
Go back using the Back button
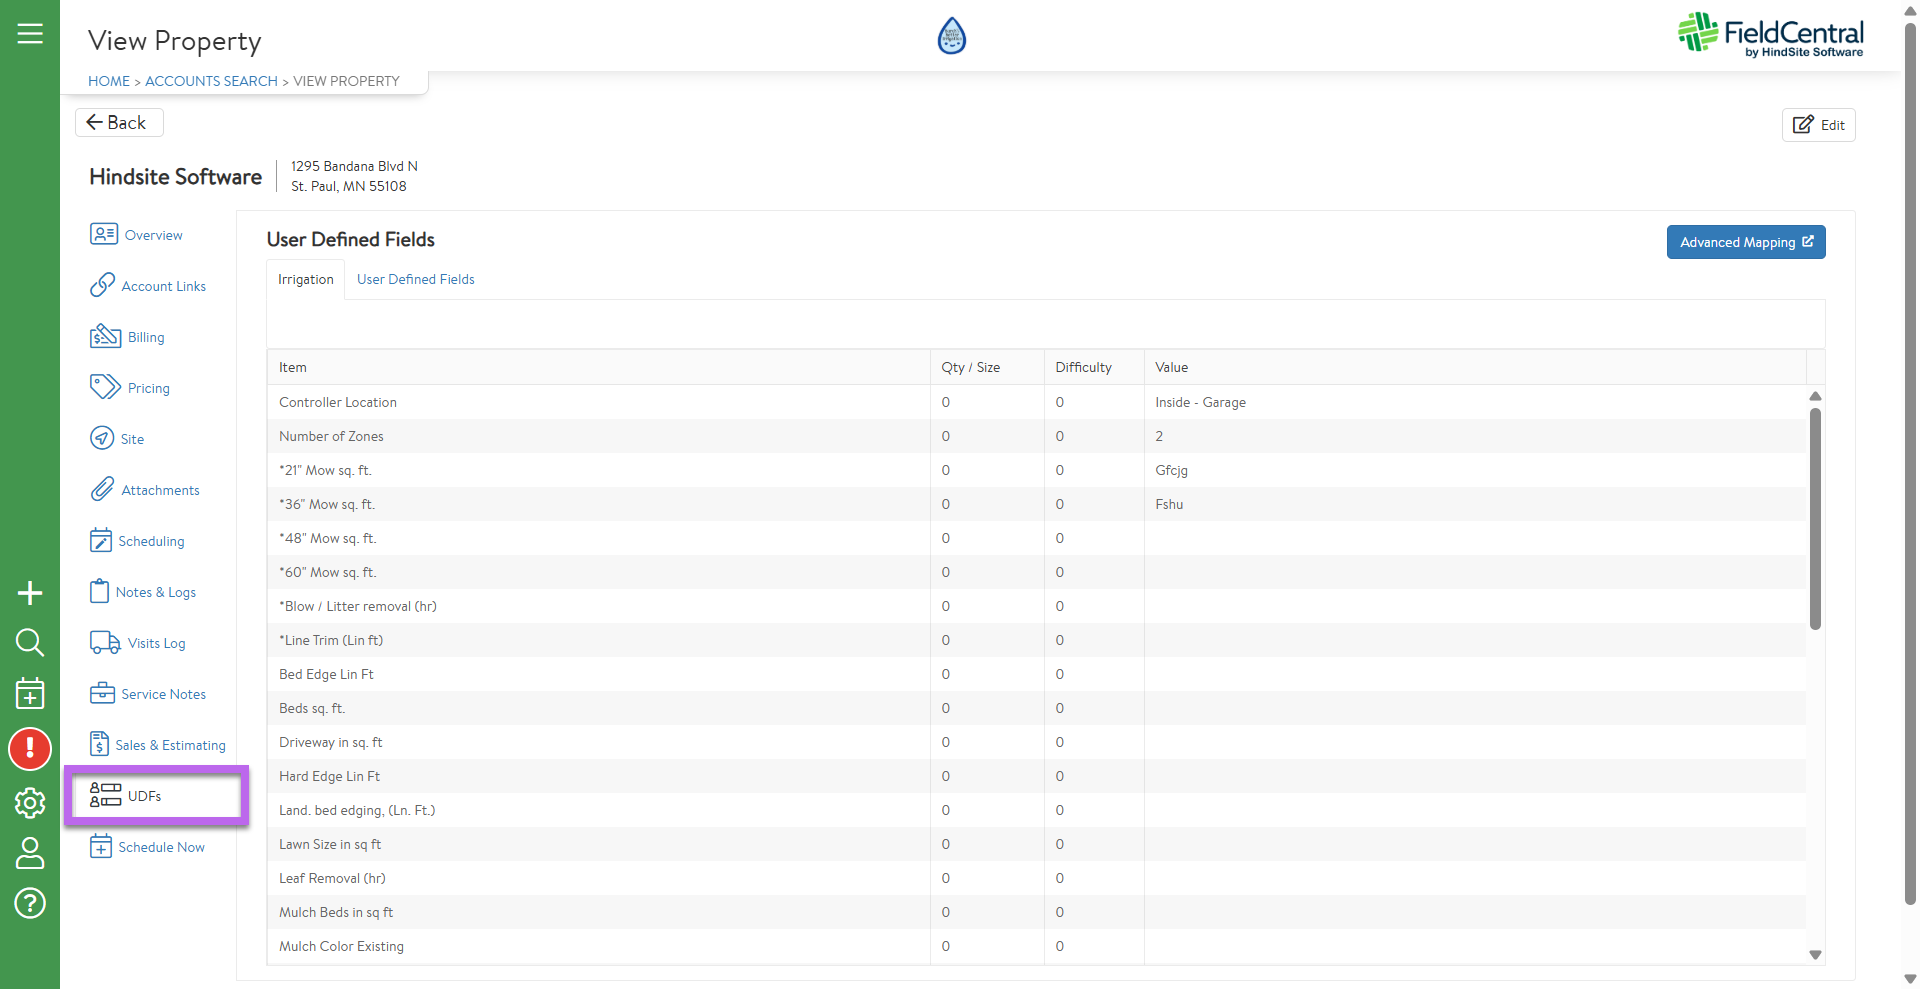coord(118,122)
